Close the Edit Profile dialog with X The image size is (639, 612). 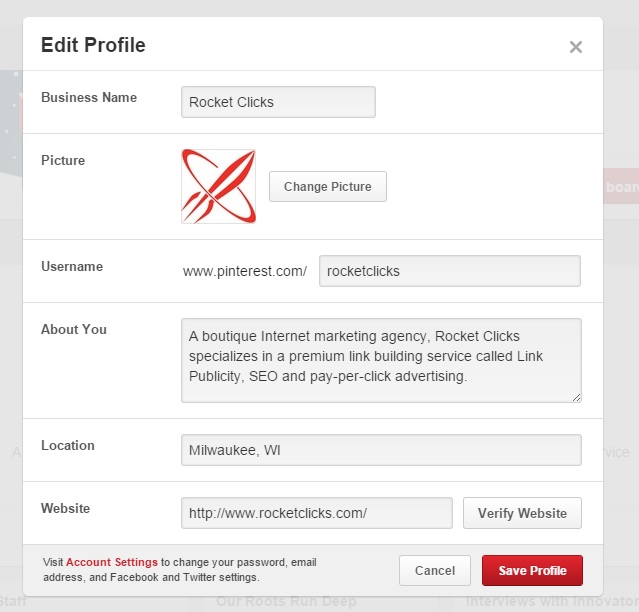click(575, 47)
